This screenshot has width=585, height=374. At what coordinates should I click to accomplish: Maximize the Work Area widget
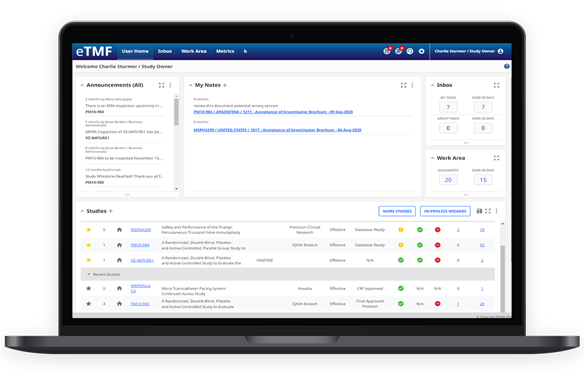pyautogui.click(x=496, y=158)
